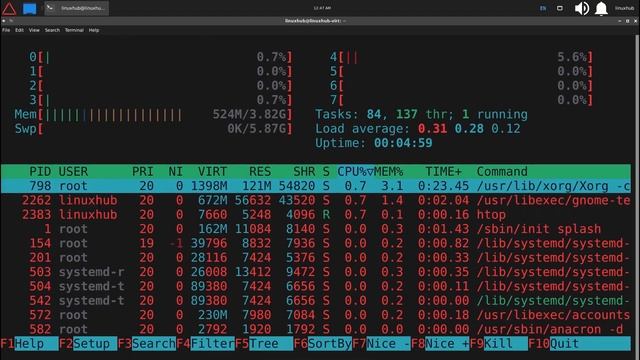Click F7 Nice - in the function bar
The image size is (640, 360).
point(382,344)
